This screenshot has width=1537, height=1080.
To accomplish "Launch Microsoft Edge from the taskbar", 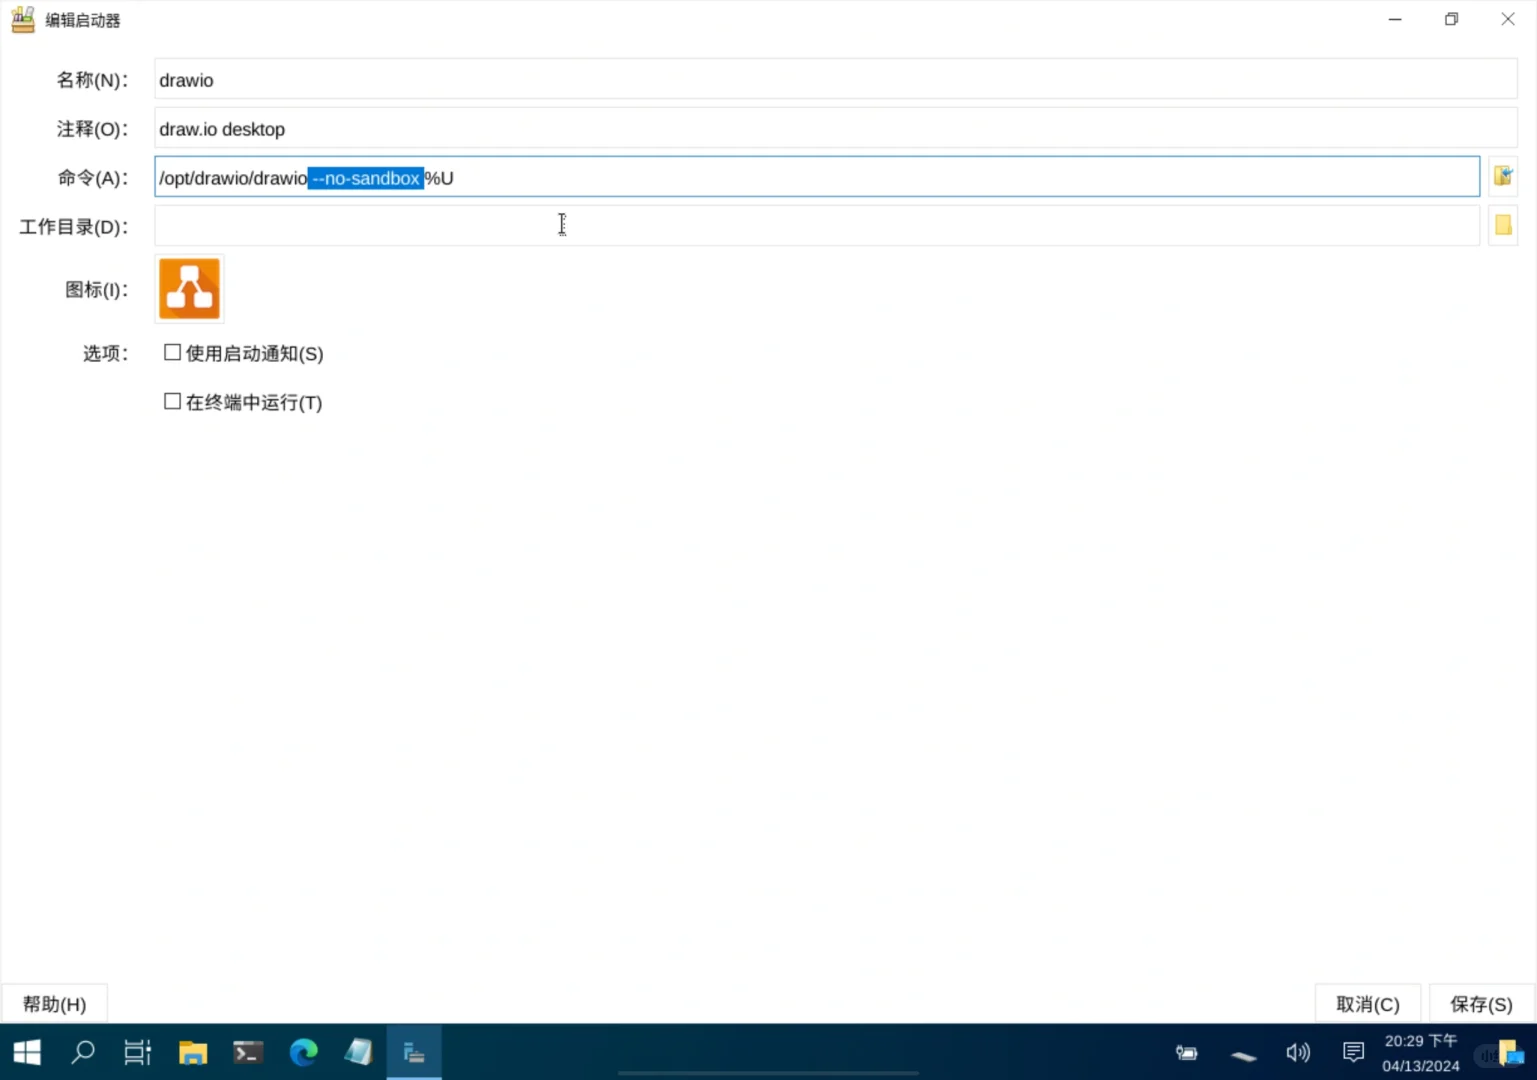I will pos(303,1052).
